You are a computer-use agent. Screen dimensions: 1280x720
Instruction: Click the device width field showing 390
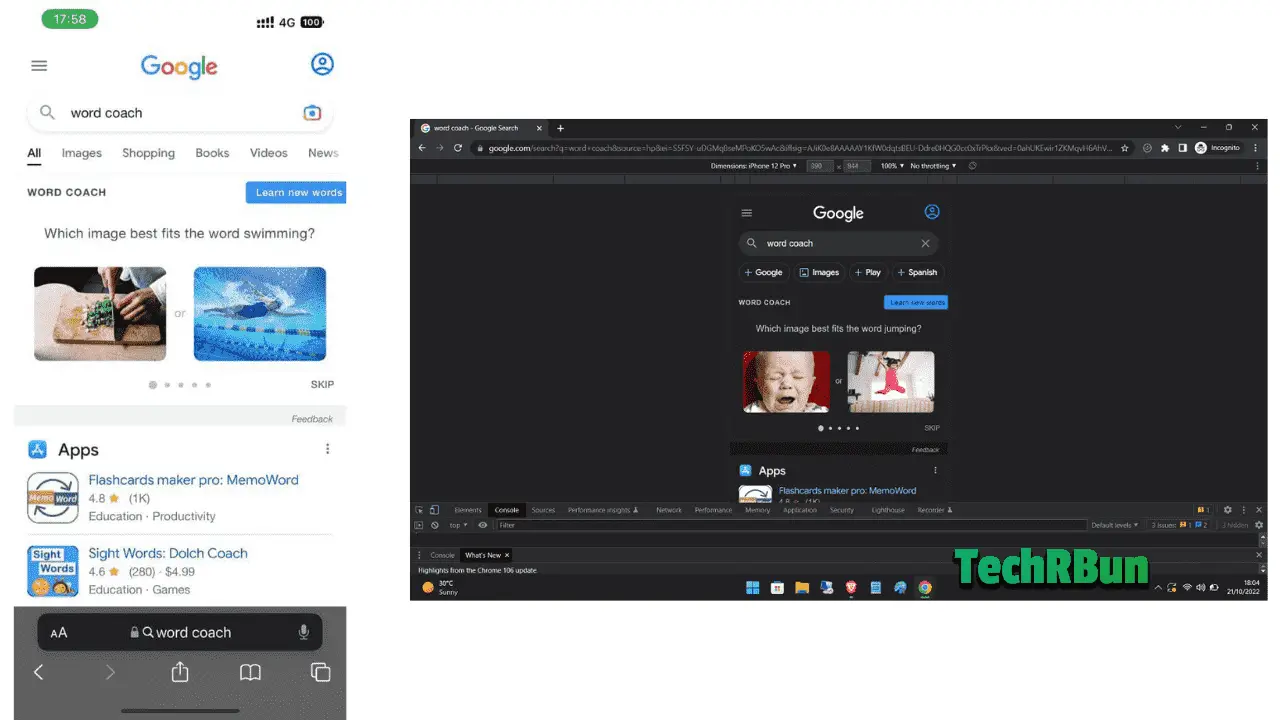pos(820,166)
